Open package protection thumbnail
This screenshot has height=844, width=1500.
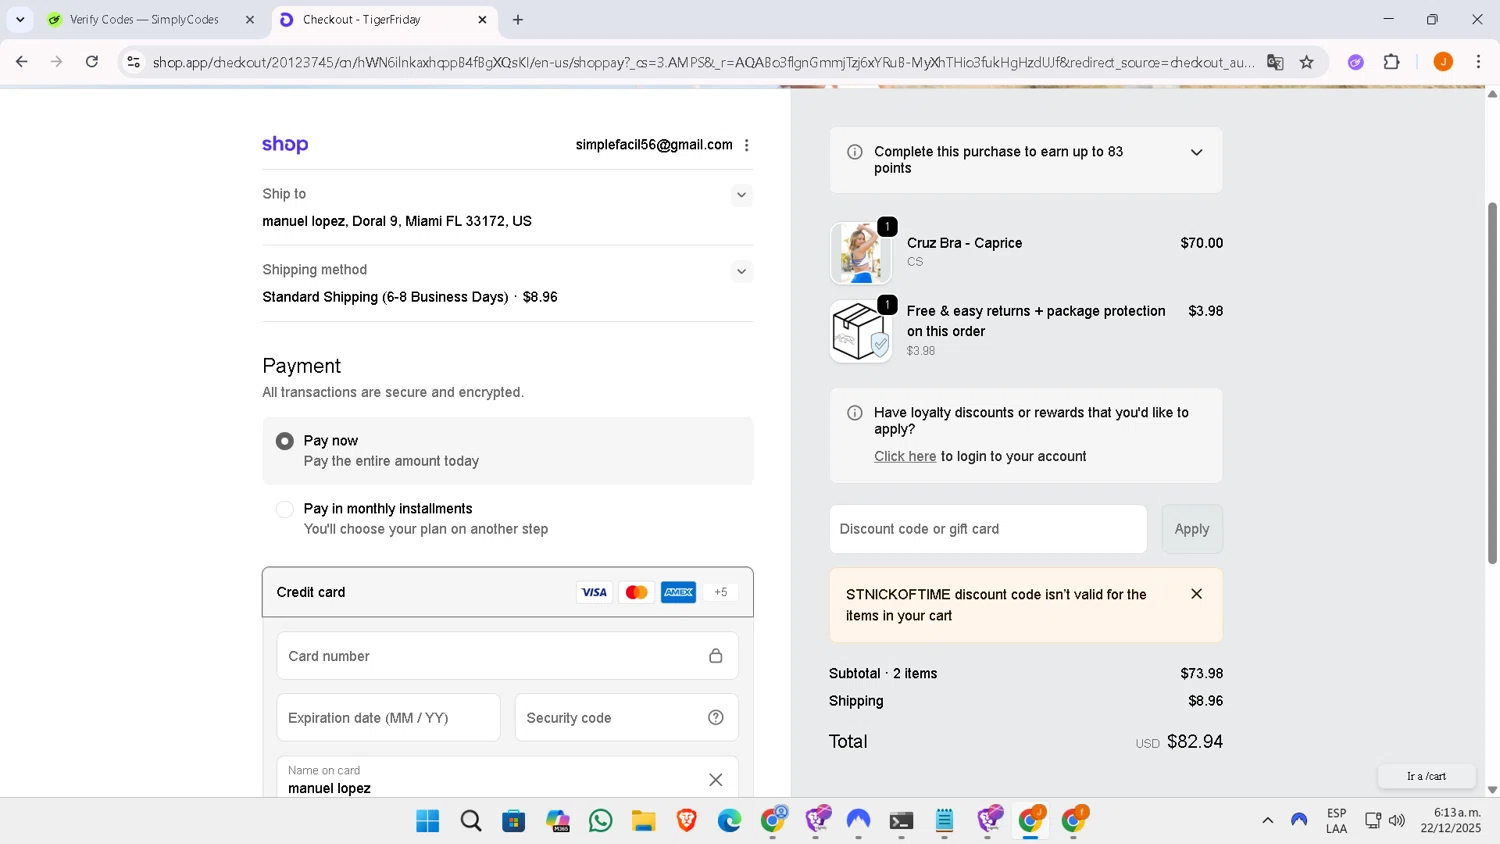[x=860, y=331]
